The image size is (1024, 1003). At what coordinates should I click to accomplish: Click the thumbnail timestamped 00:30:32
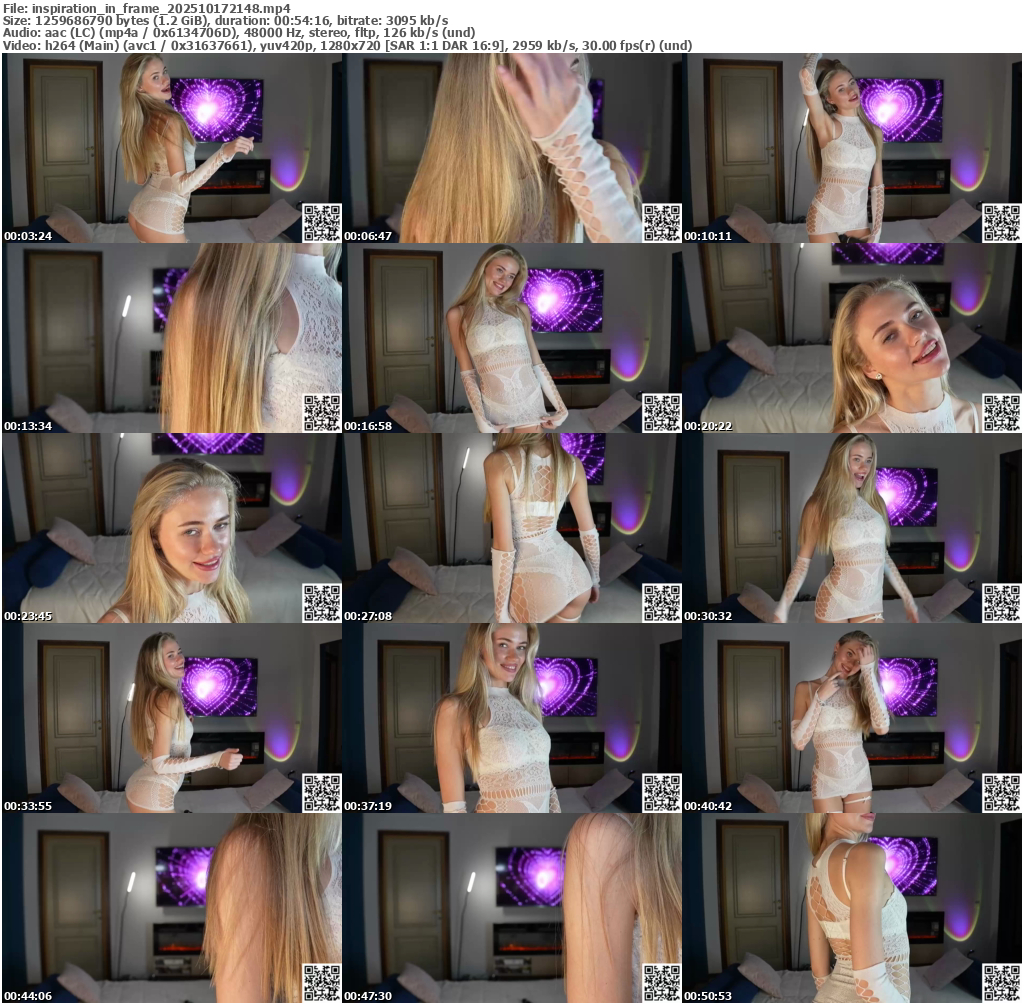(x=852, y=528)
